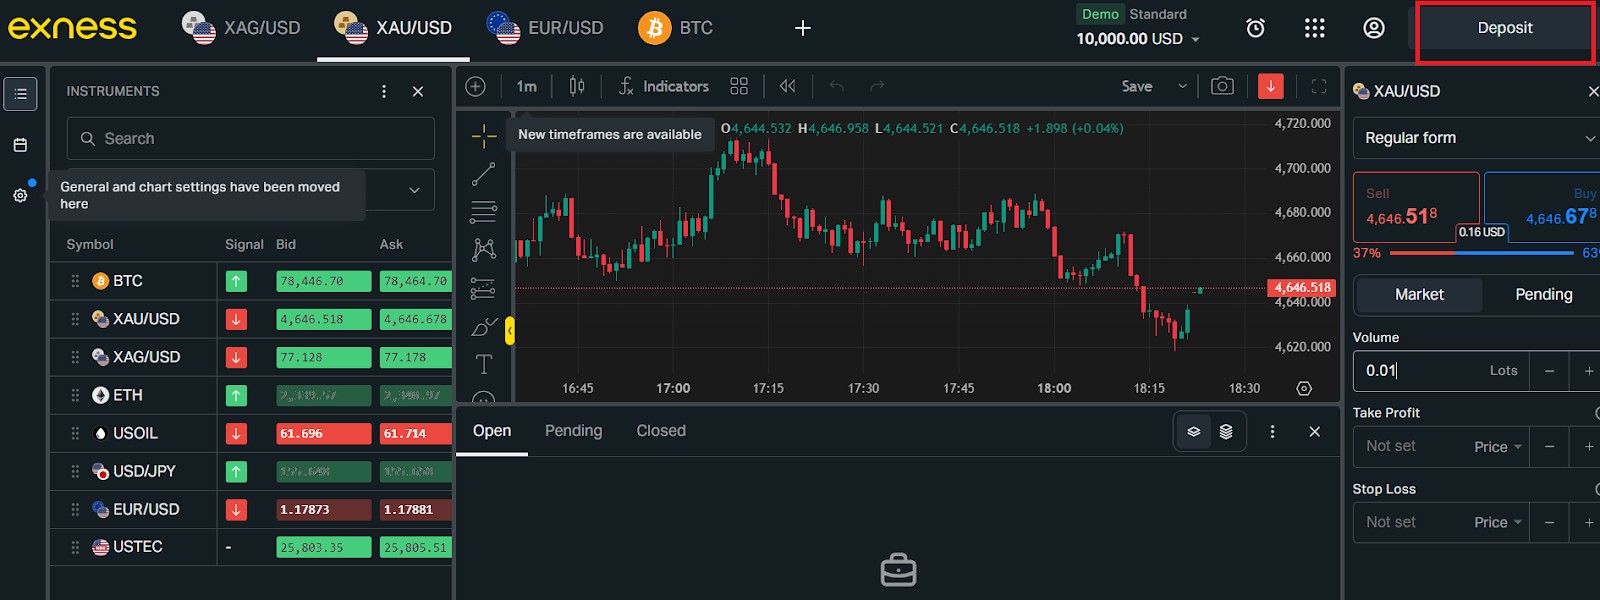
Task: Open the 1m timeframe selector
Action: pyautogui.click(x=527, y=86)
